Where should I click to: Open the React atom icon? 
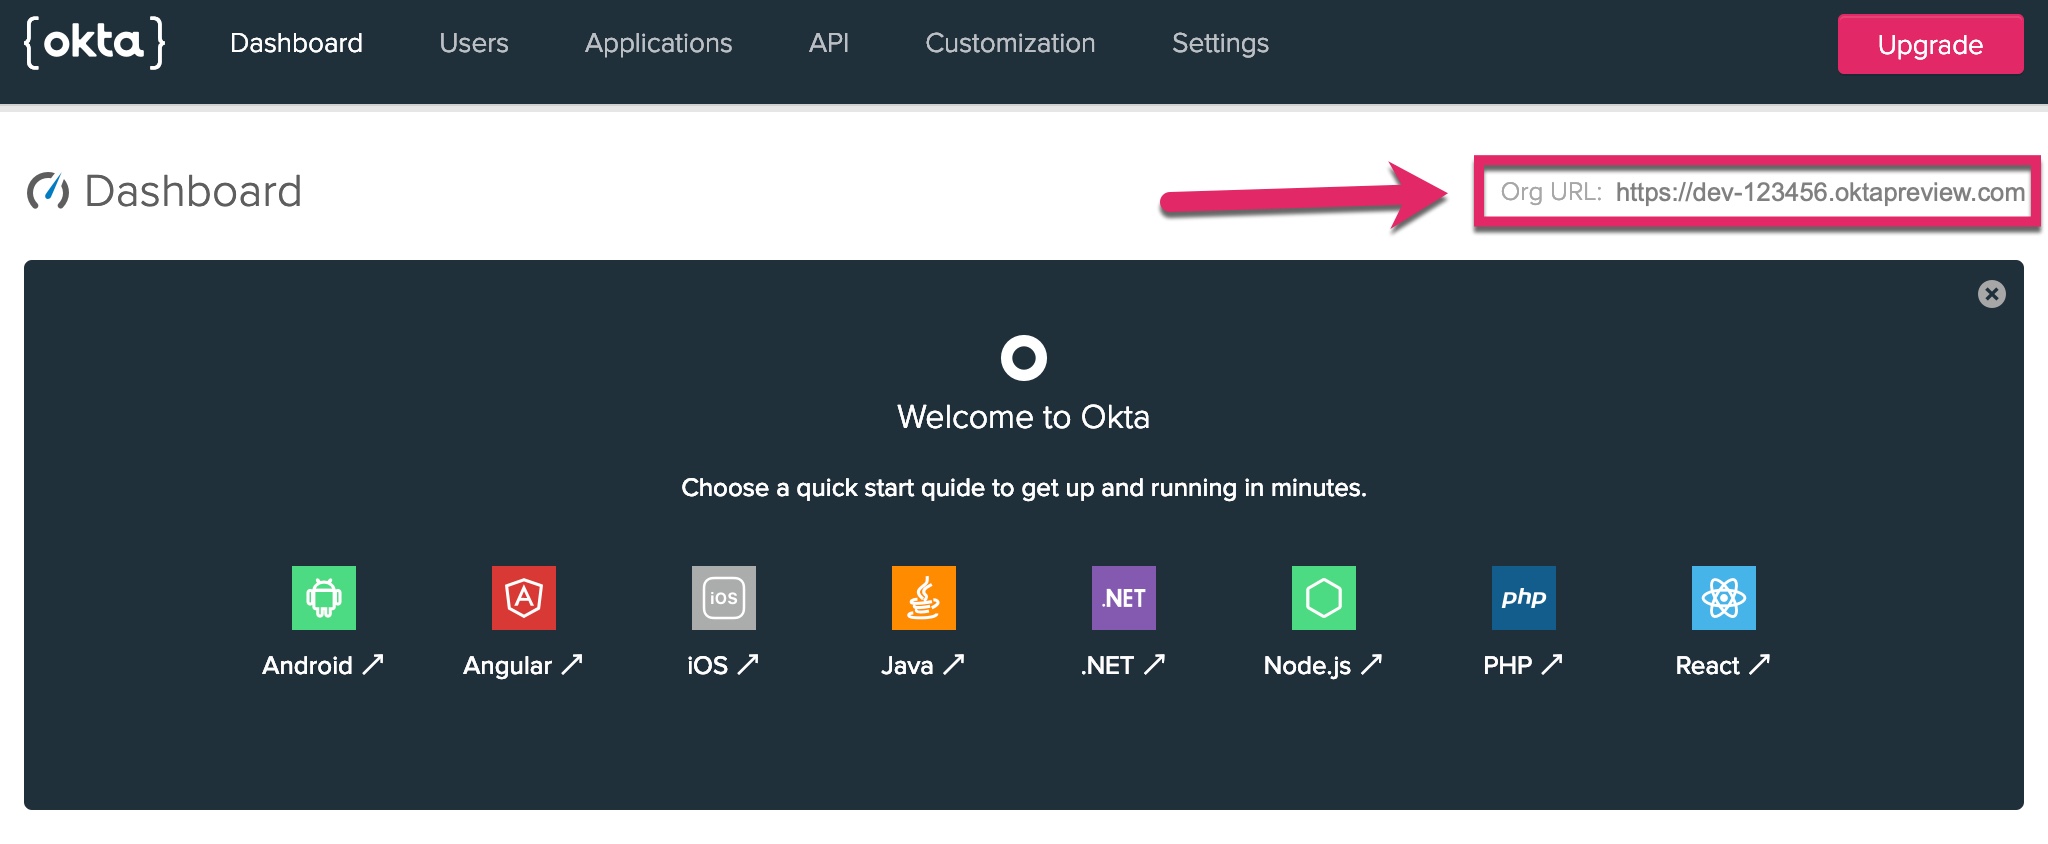pyautogui.click(x=1723, y=598)
